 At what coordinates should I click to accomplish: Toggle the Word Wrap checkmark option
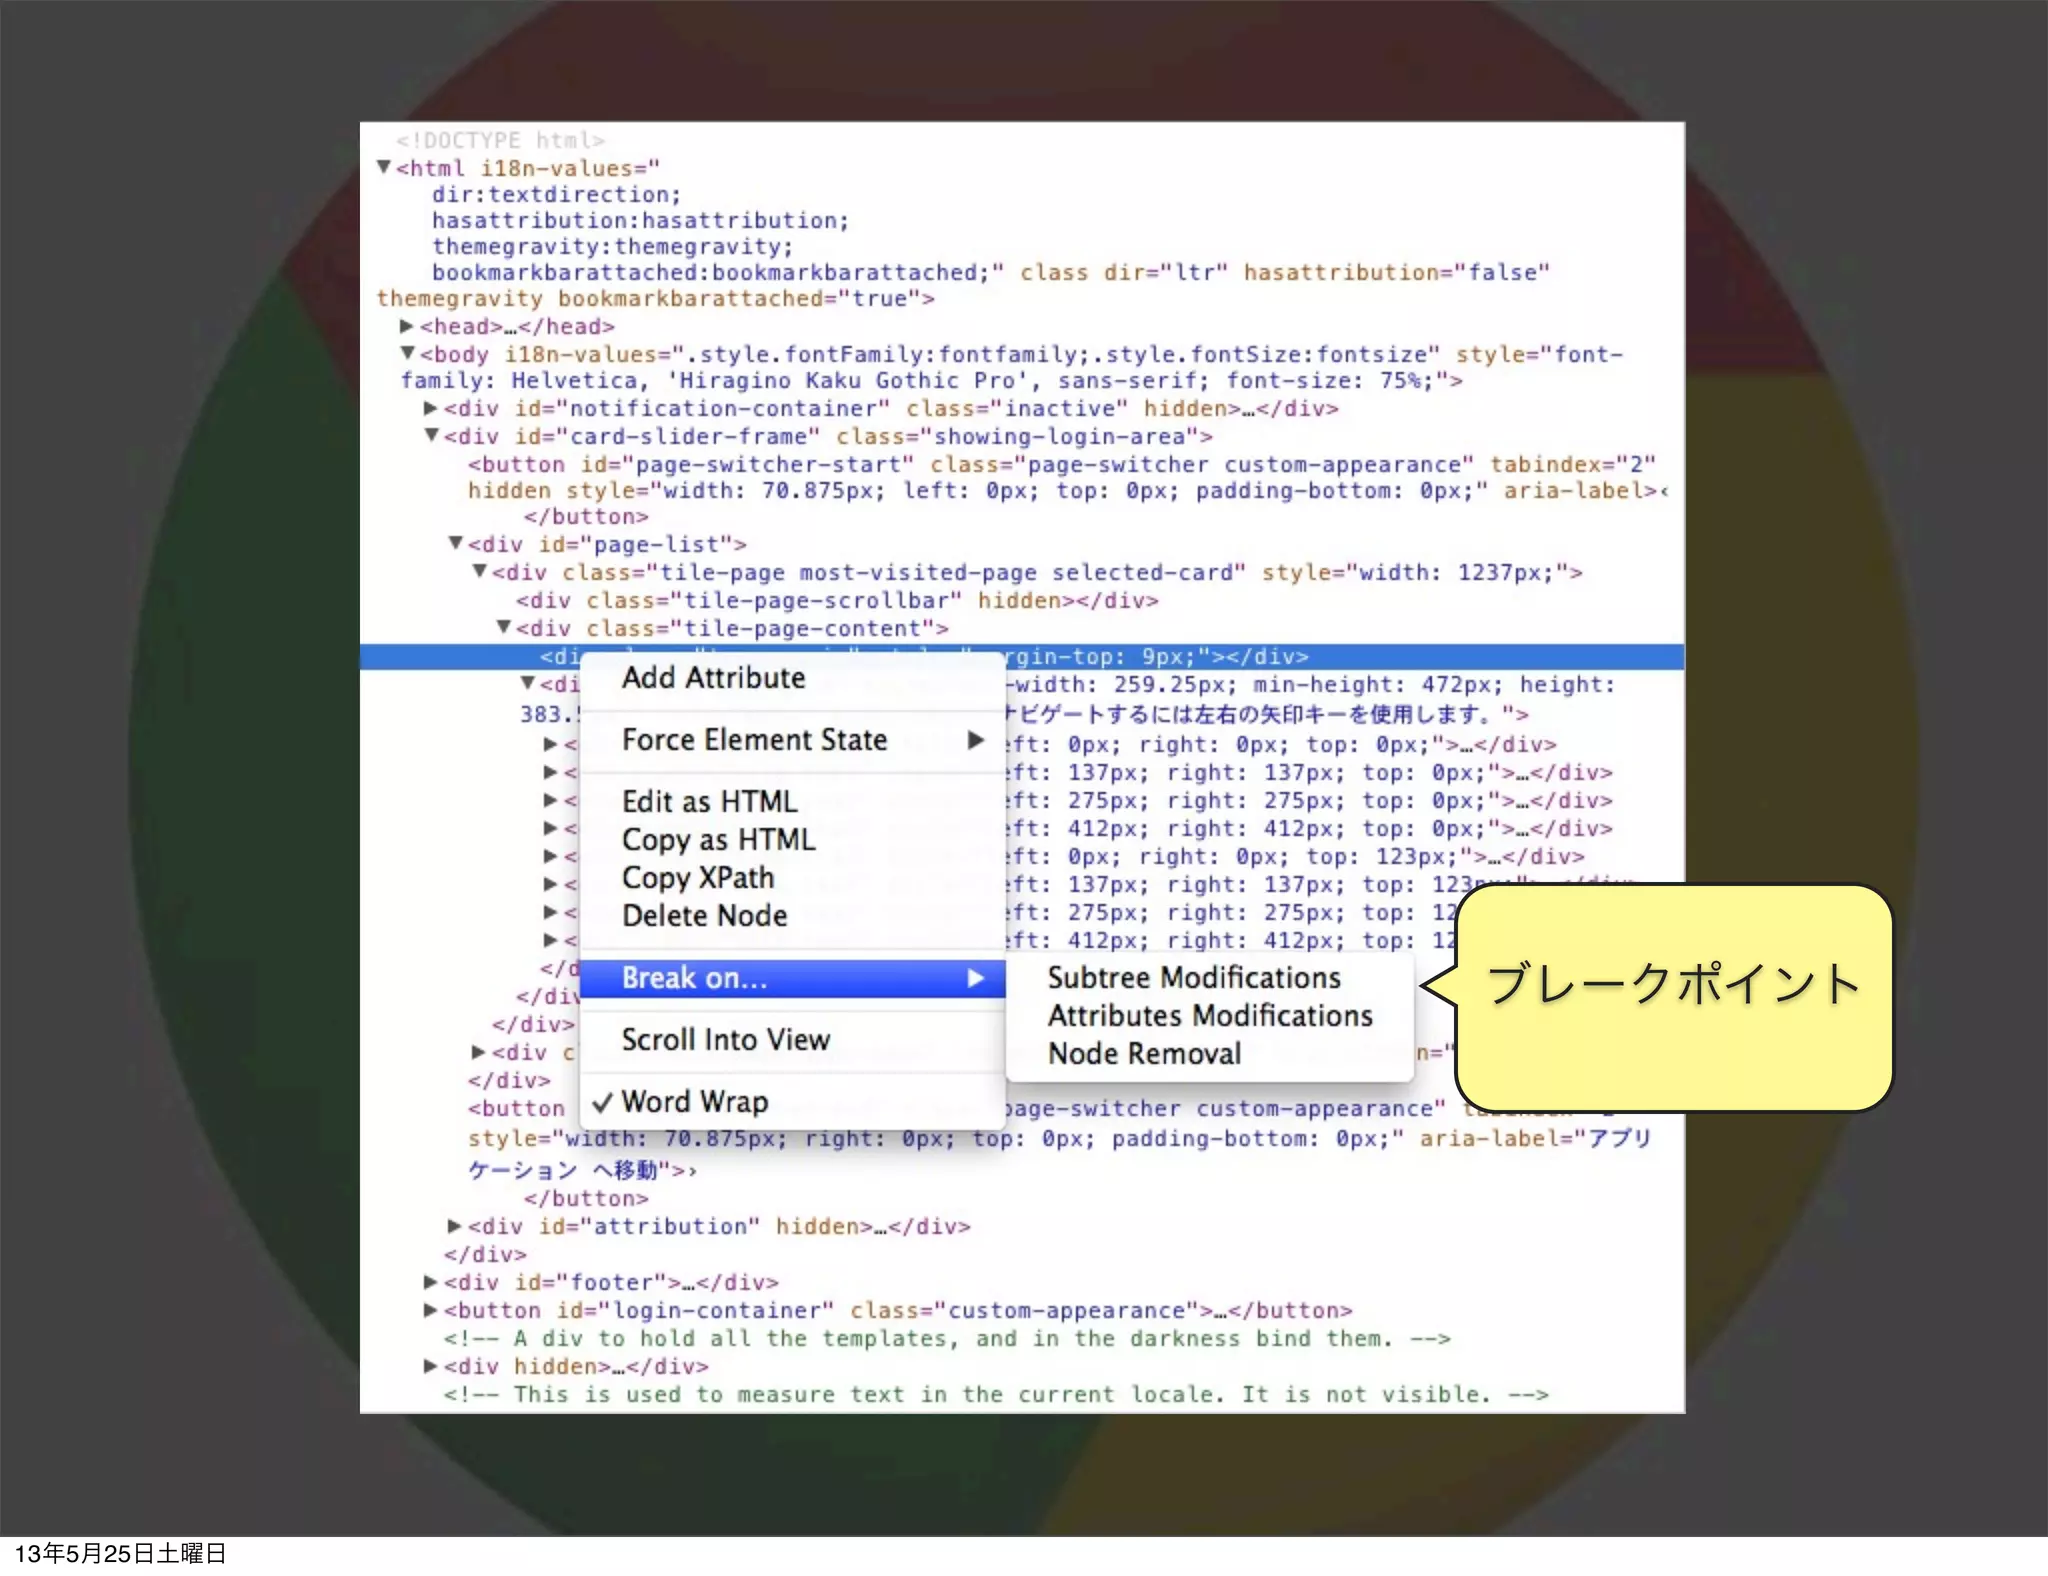pyautogui.click(x=694, y=1102)
